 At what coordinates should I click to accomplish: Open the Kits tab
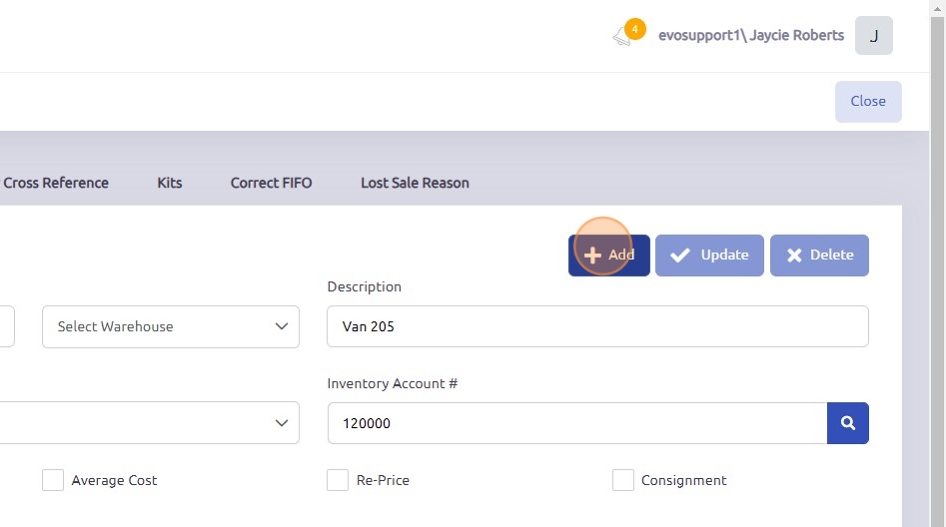[x=170, y=183]
